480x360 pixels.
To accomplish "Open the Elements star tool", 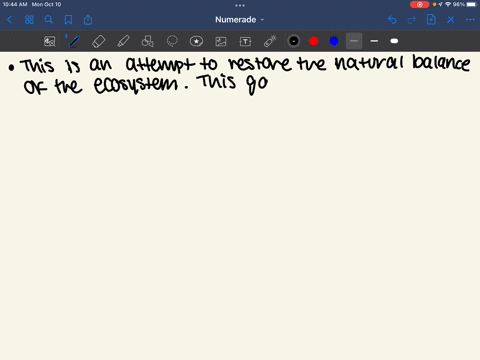I will (196, 41).
